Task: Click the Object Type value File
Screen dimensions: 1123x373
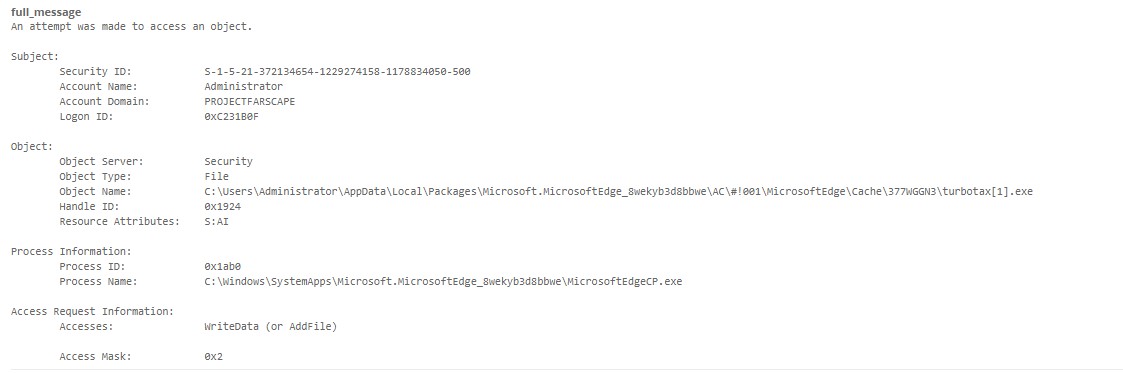Action: coord(216,176)
